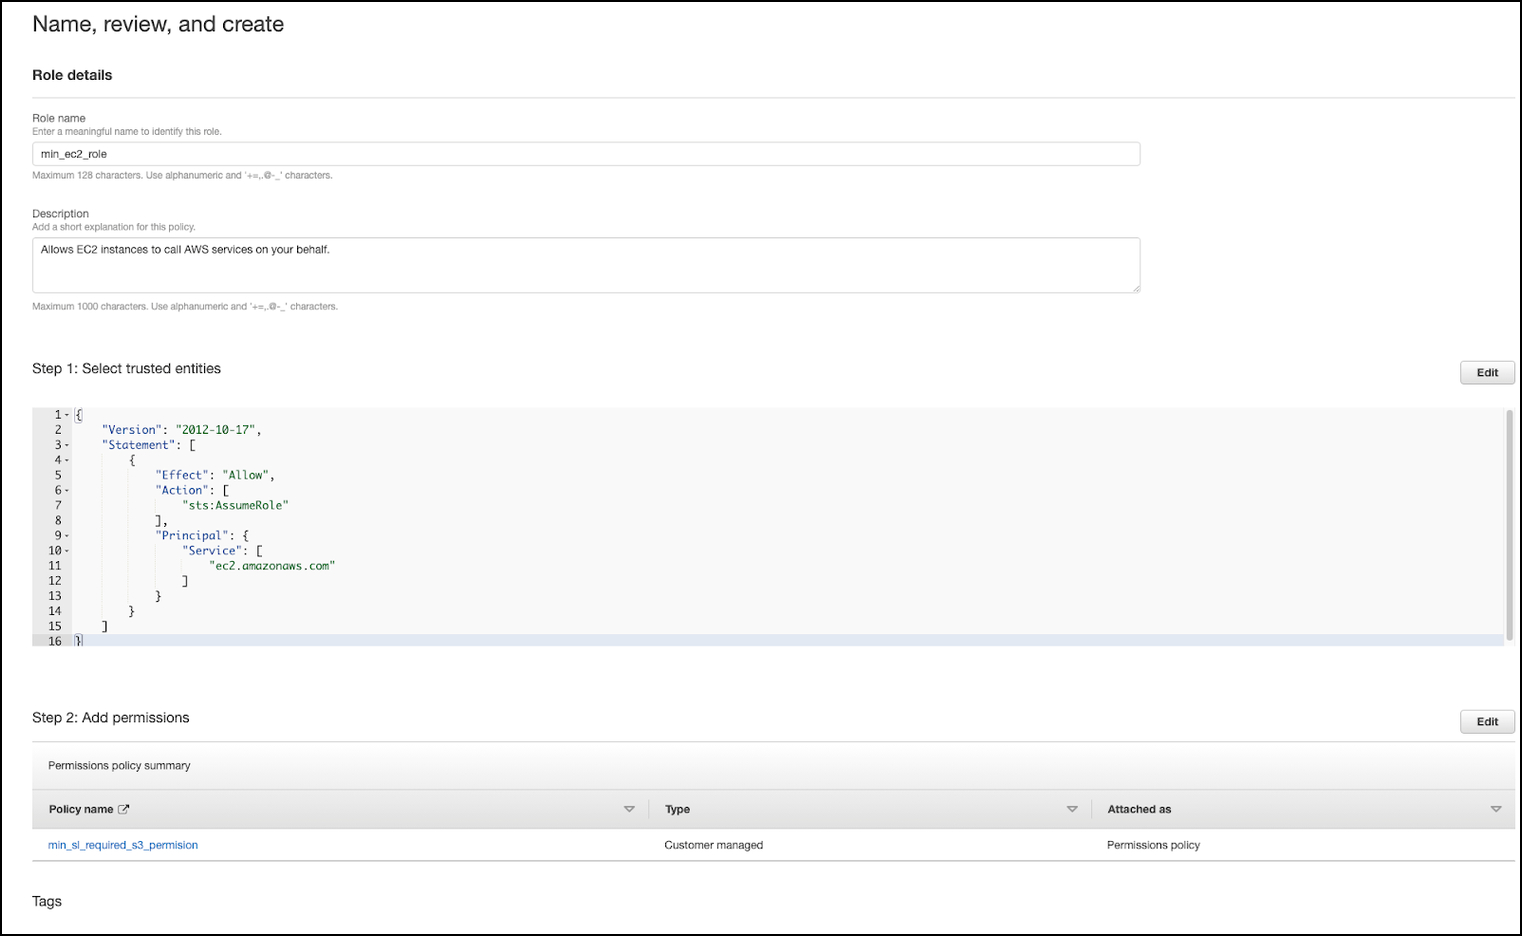Select line number 16 in editor gutter
The width and height of the screenshot is (1522, 936).
tap(55, 641)
